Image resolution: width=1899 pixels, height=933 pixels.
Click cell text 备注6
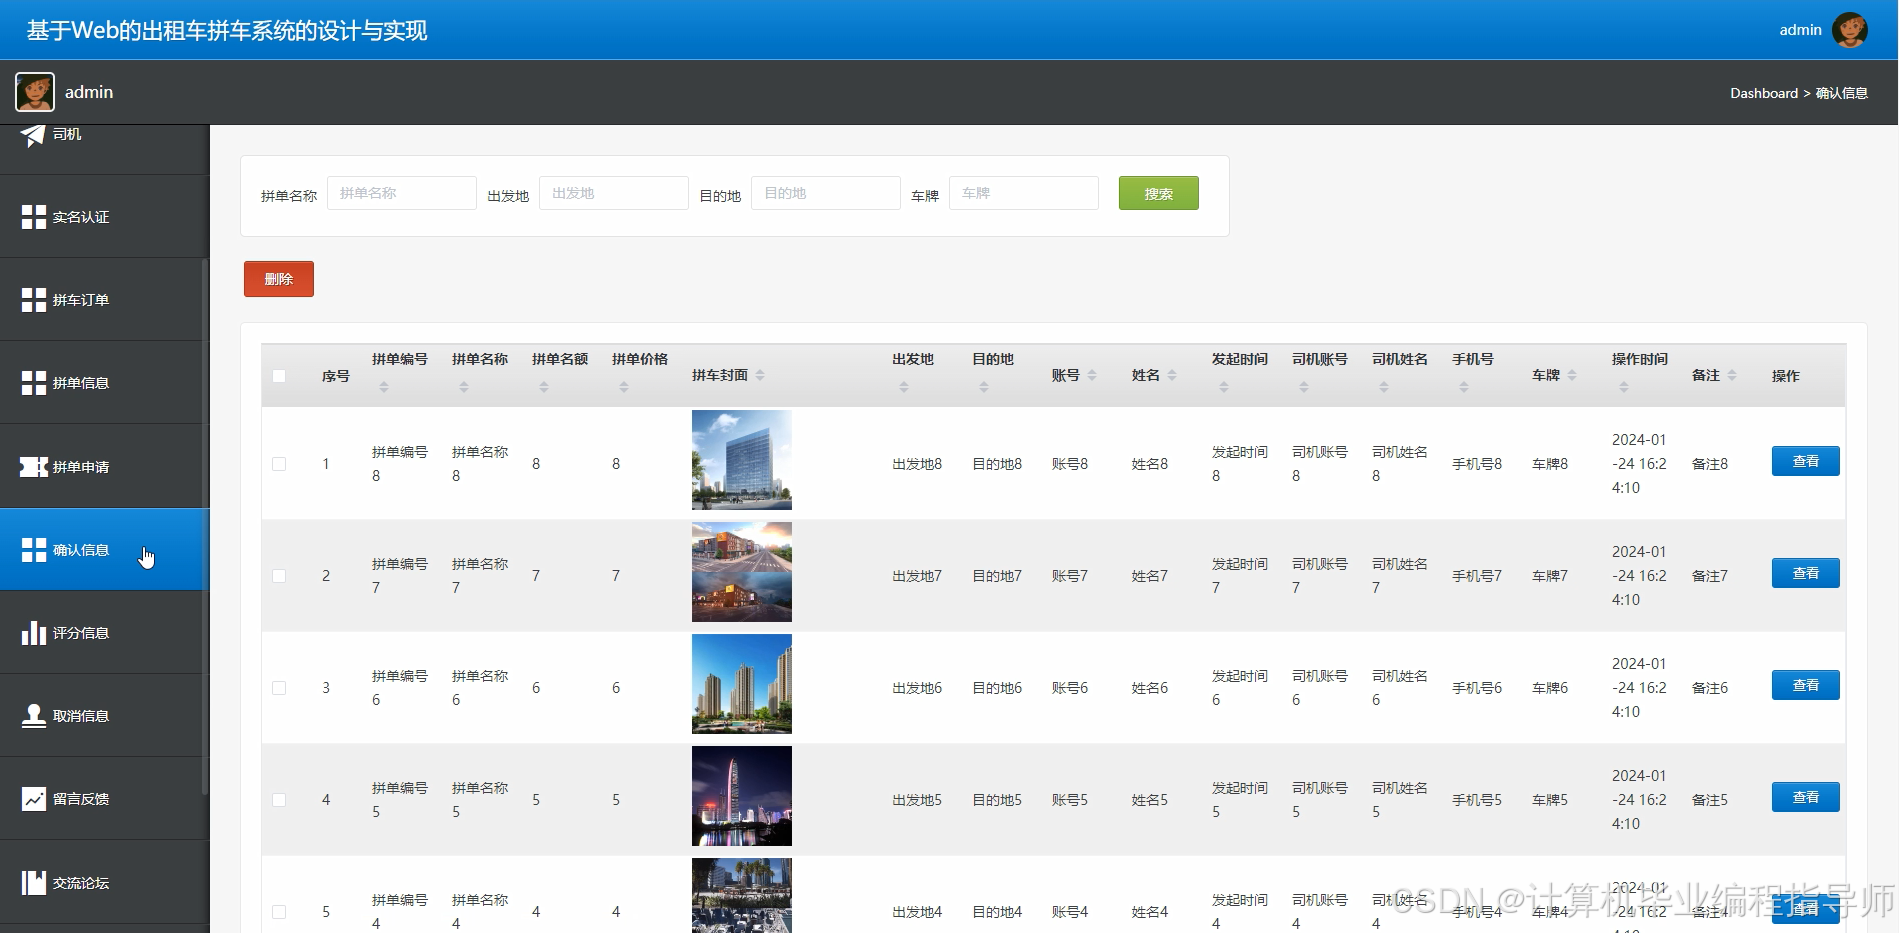click(1710, 688)
